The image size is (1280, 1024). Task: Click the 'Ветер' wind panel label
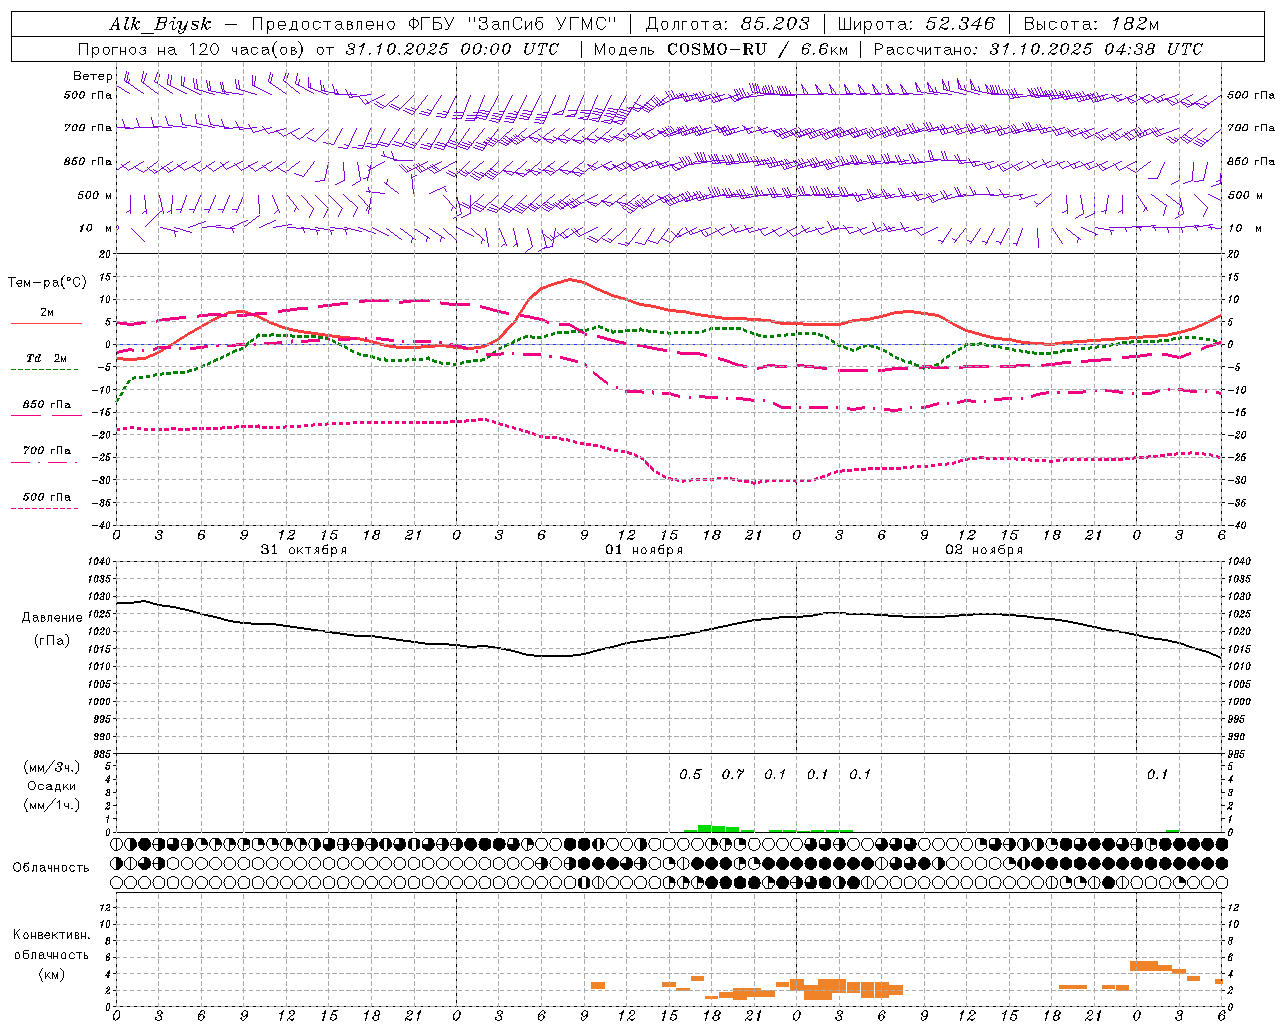coord(93,76)
